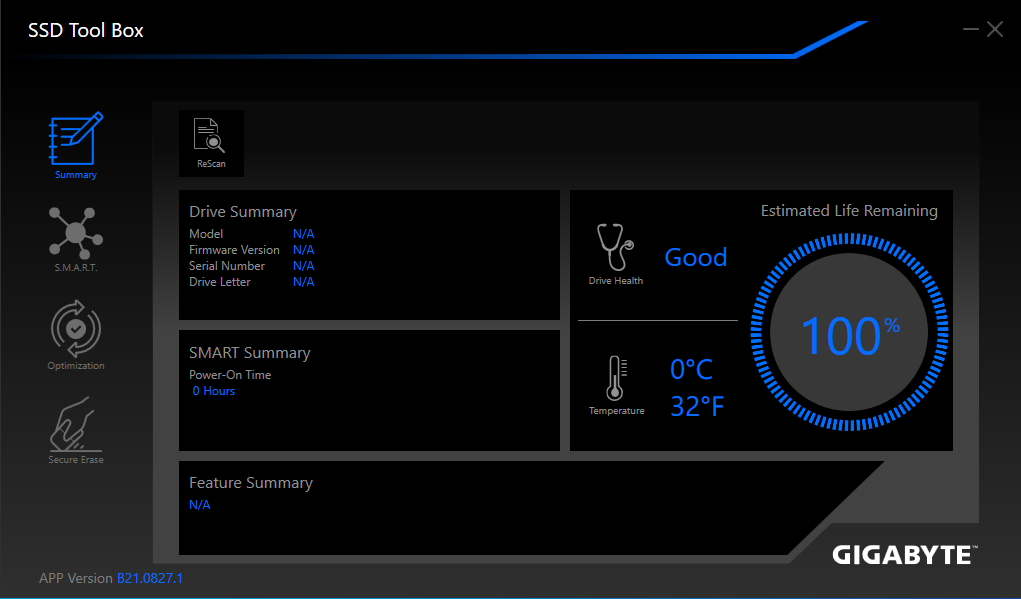Click the 0 Hours power-on value

(x=214, y=391)
